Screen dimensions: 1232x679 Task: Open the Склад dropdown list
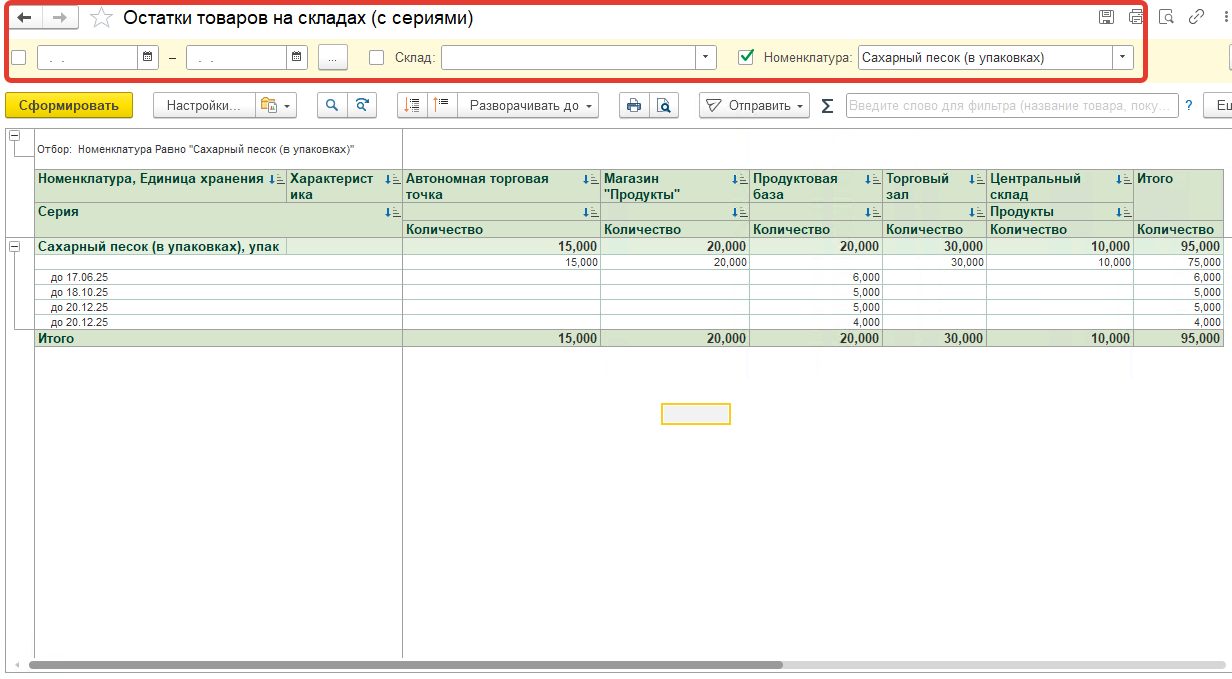tap(707, 57)
